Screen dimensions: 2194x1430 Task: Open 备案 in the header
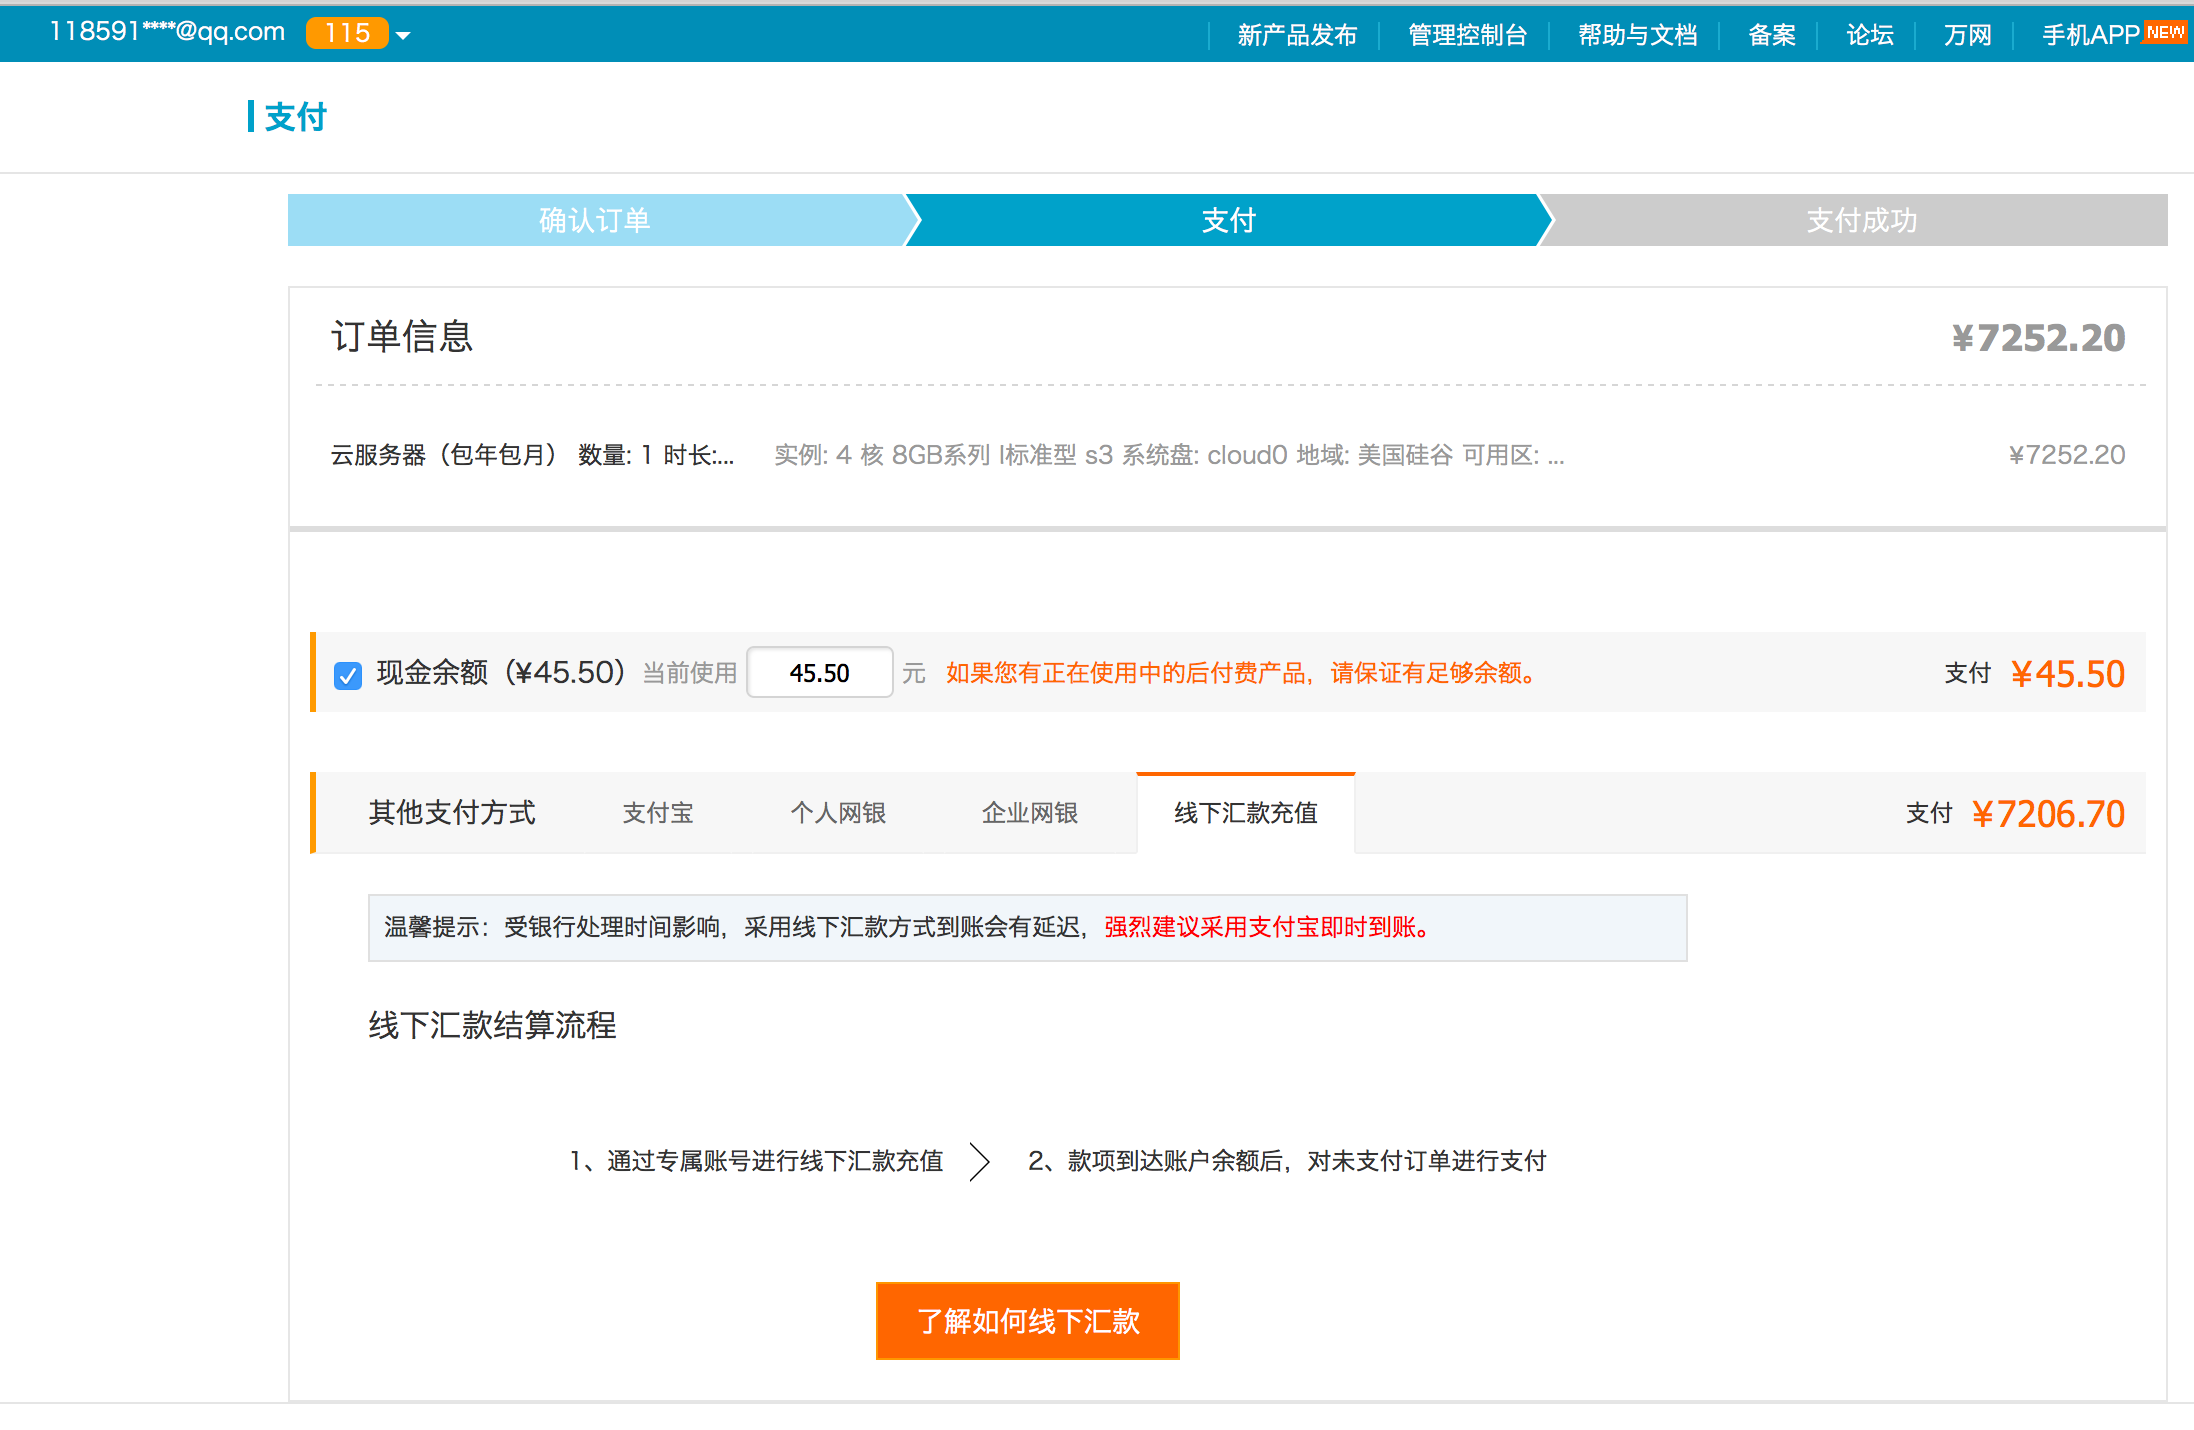coord(1771,35)
